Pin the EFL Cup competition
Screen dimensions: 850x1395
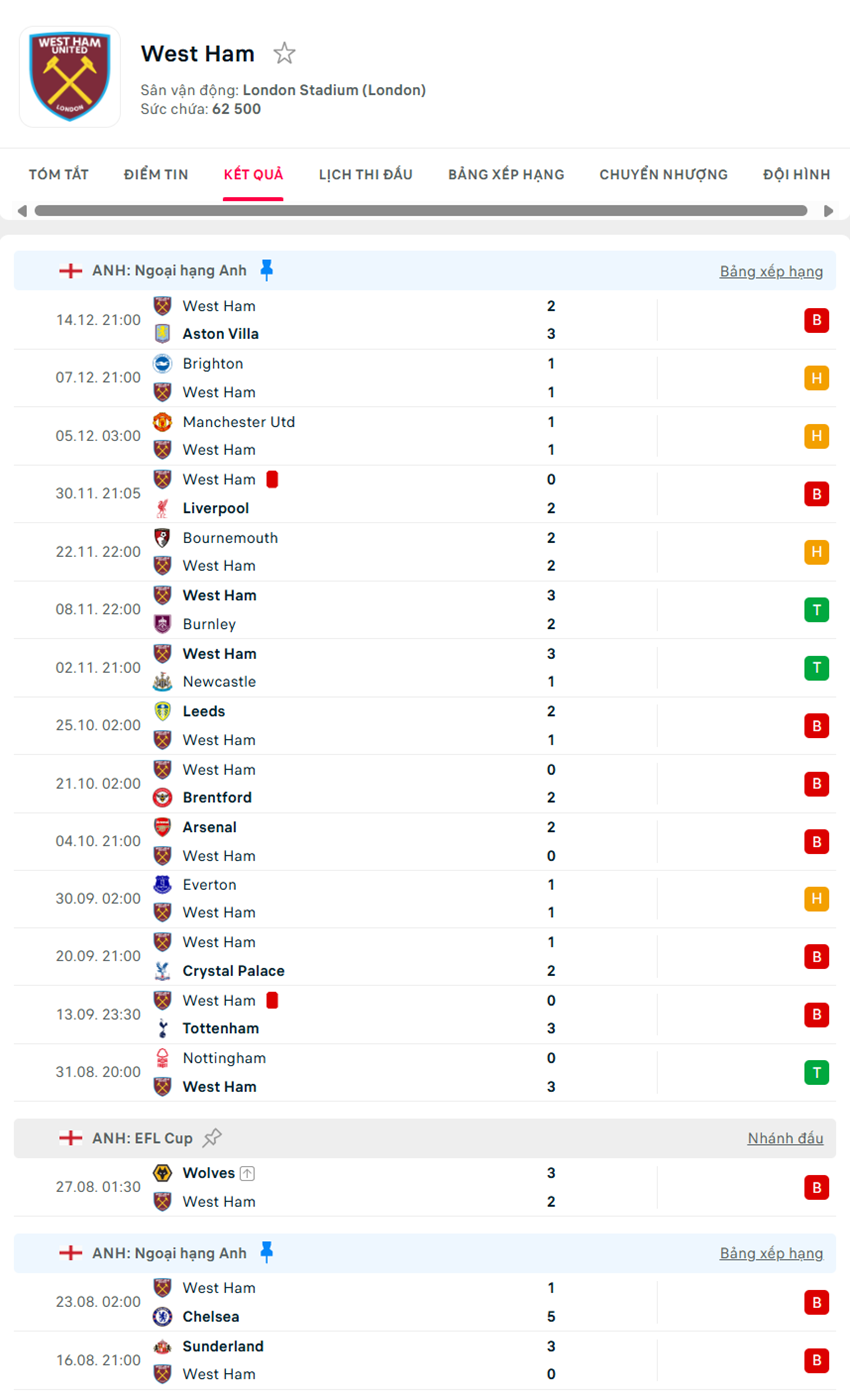[x=212, y=1138]
